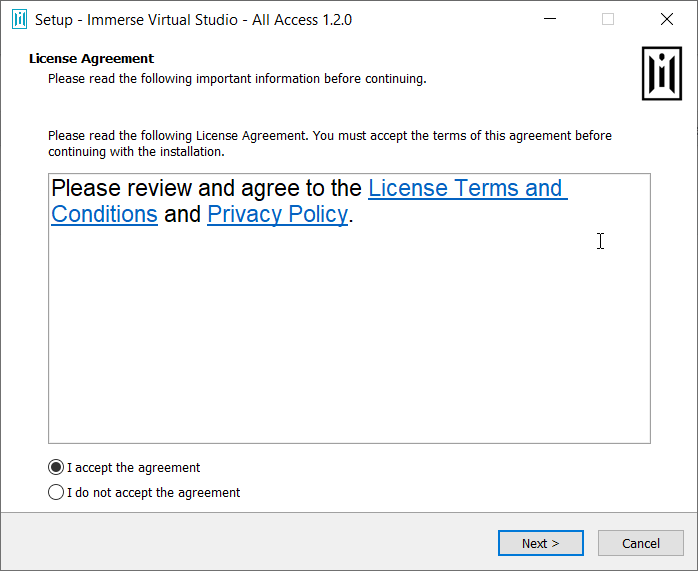Click the greyed-out maximize button
698x571 pixels.
608,19
